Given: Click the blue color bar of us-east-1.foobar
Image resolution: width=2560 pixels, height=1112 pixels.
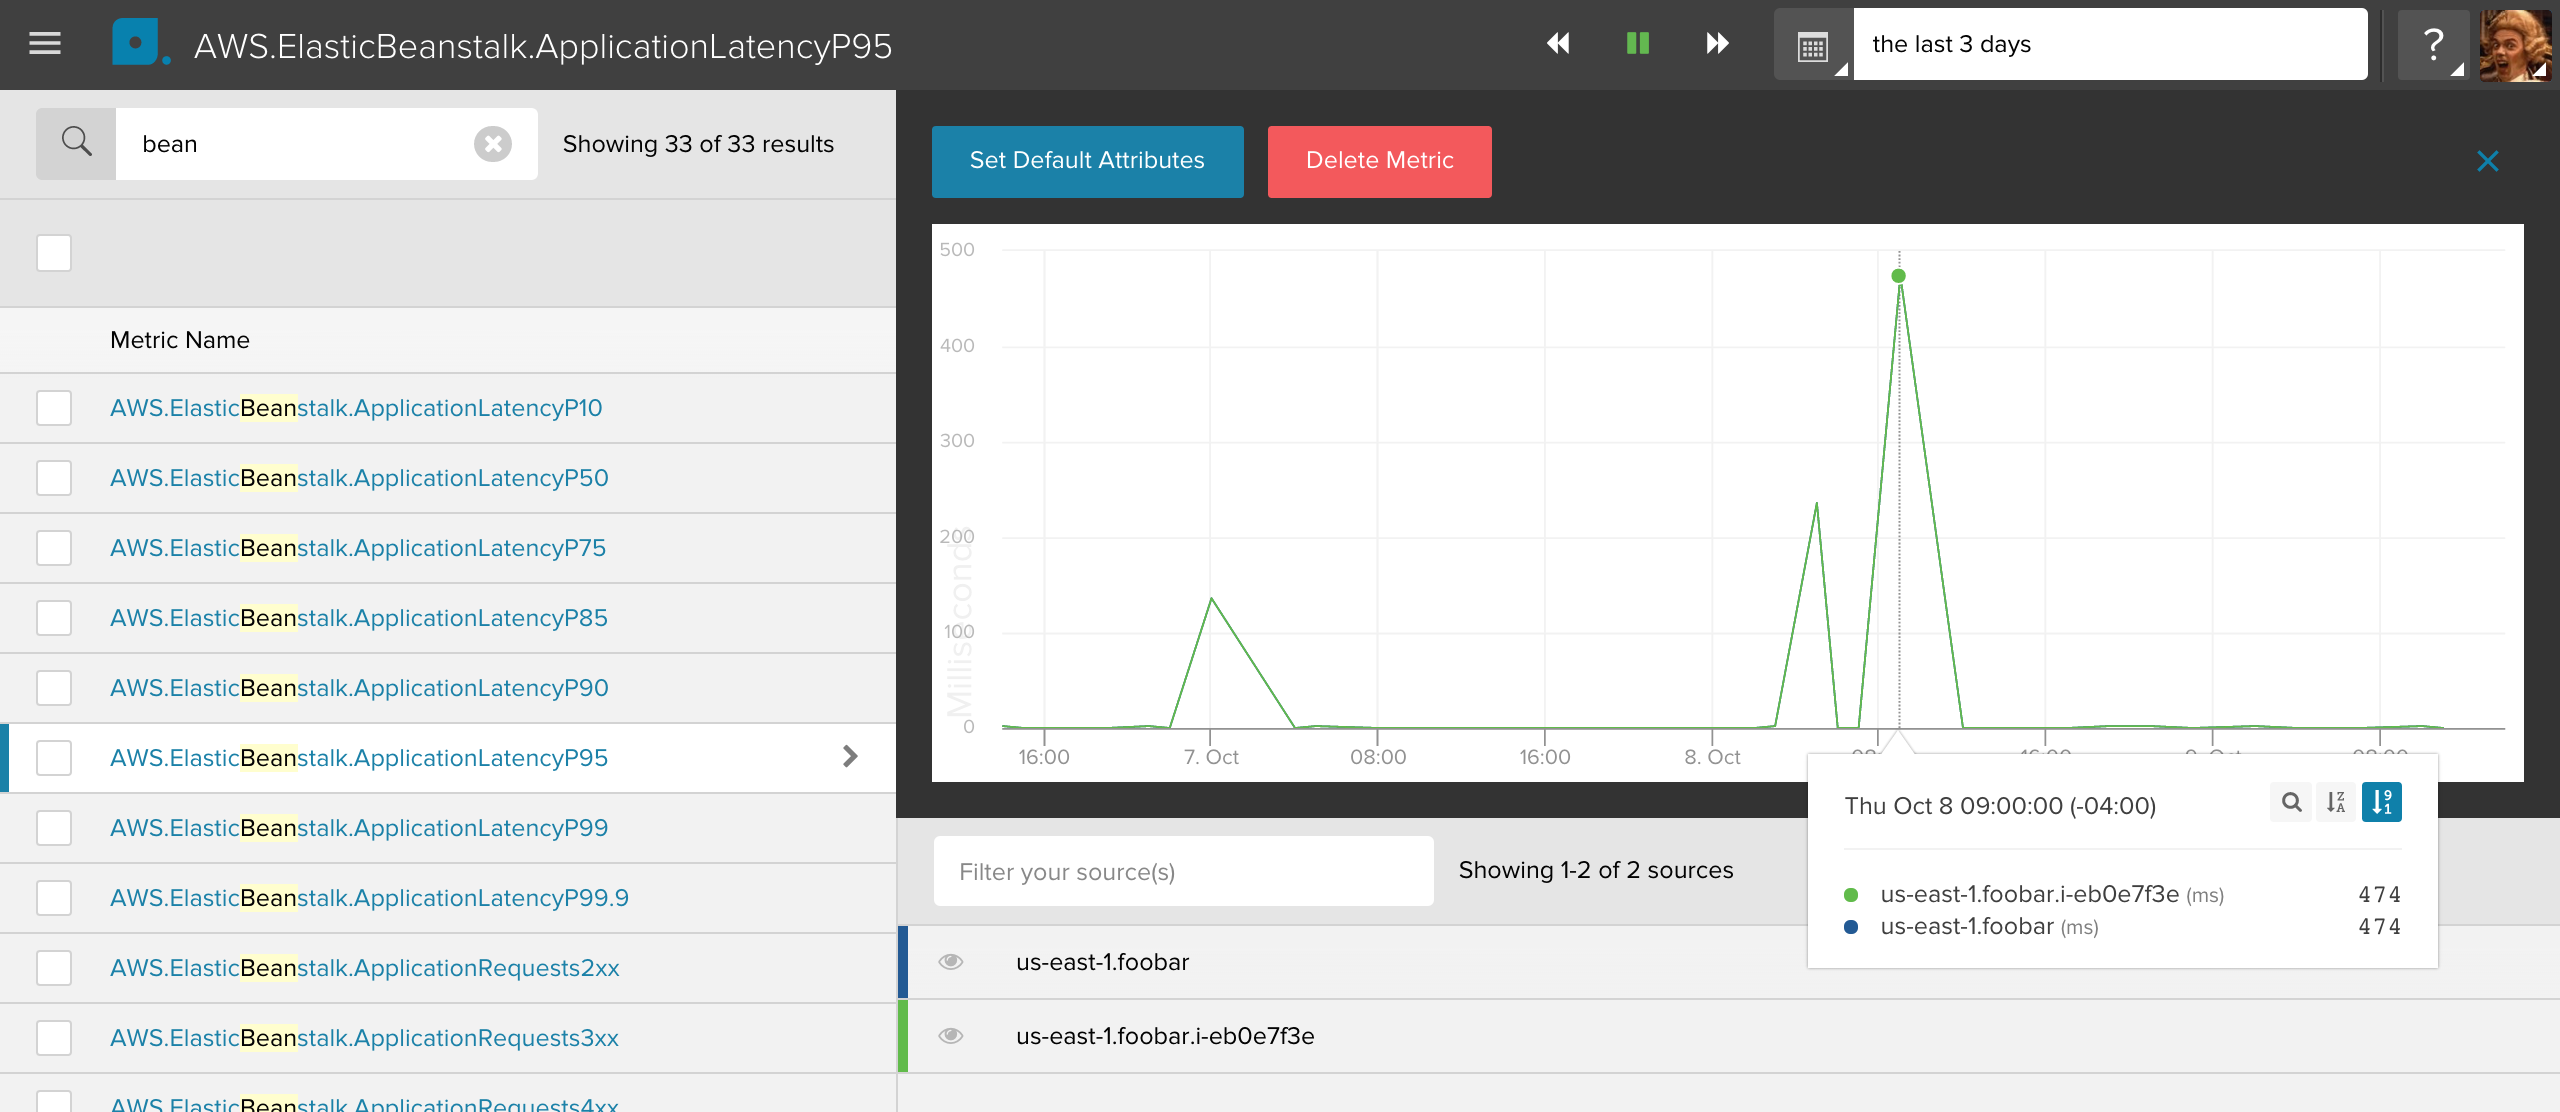Looking at the screenshot, I should [x=903, y=962].
